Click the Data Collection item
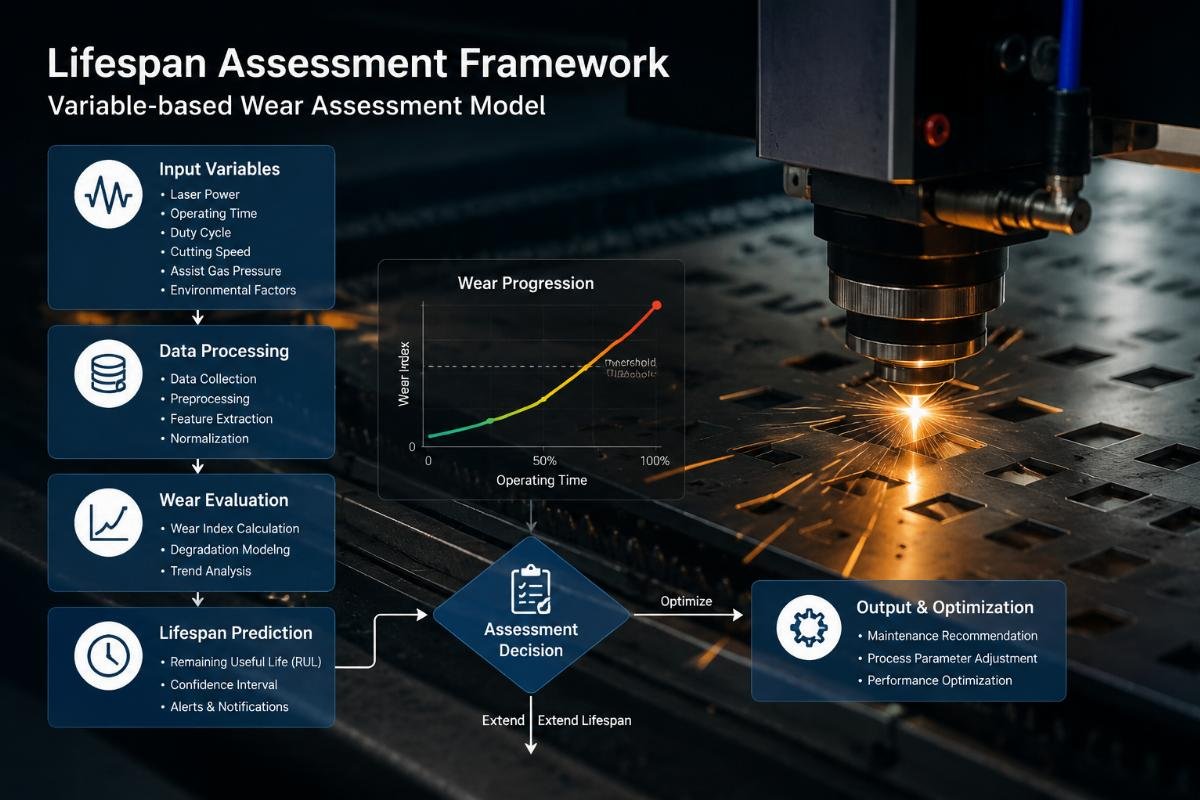Viewport: 1200px width, 800px height. pyautogui.click(x=213, y=379)
